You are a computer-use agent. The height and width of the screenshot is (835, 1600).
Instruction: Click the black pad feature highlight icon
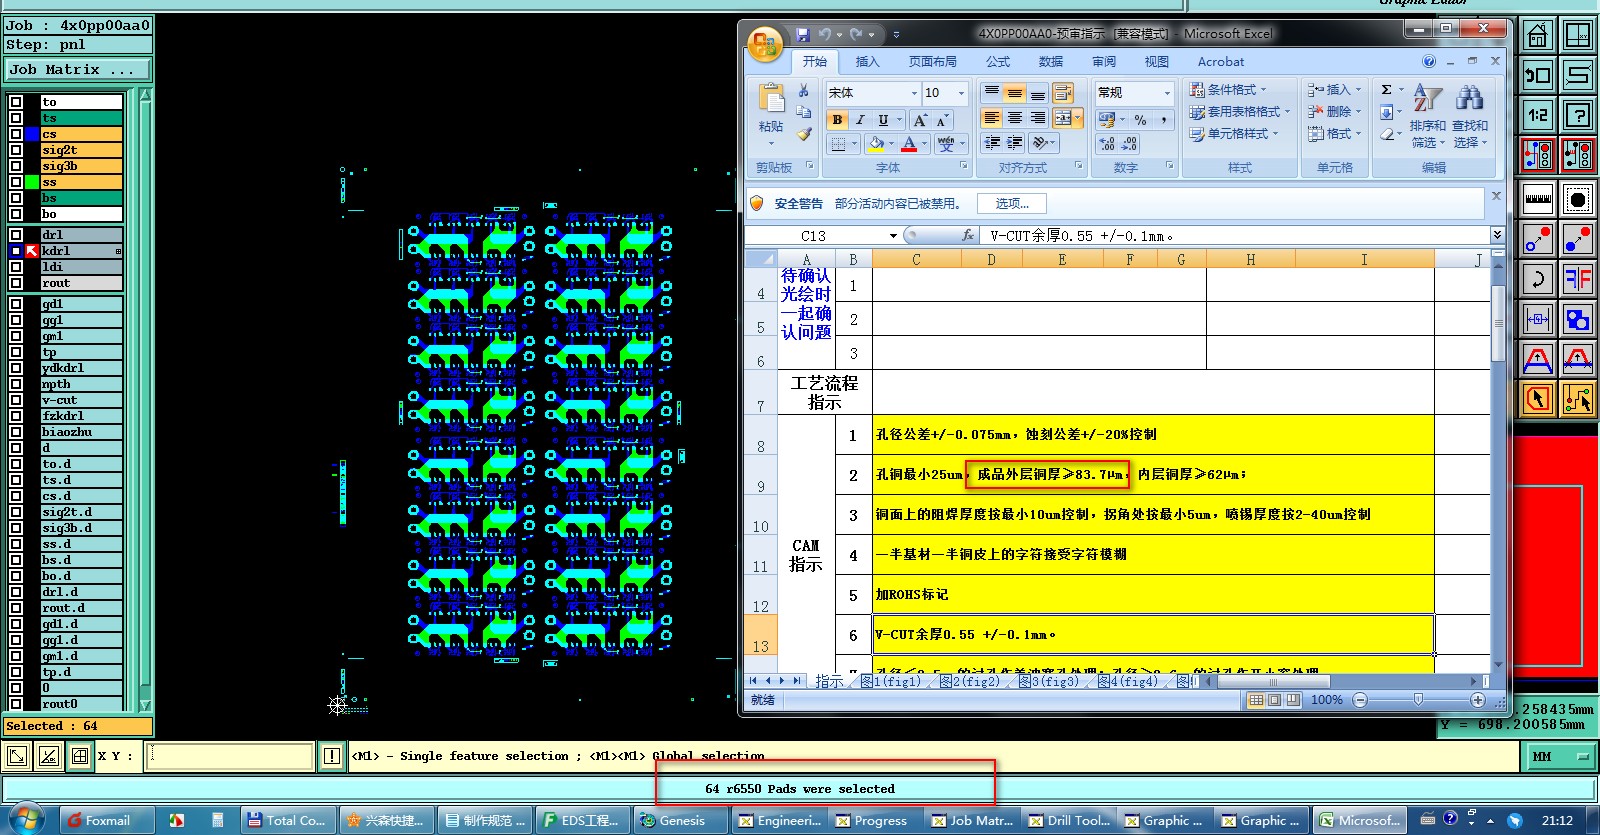[1578, 200]
